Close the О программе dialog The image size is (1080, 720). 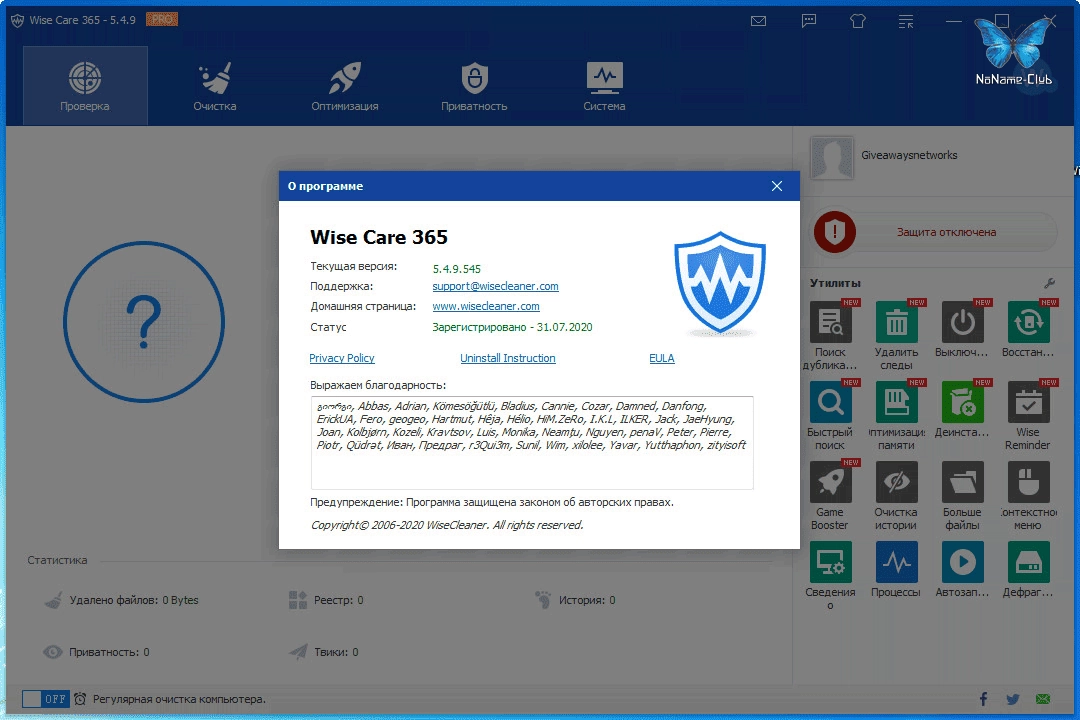point(777,186)
